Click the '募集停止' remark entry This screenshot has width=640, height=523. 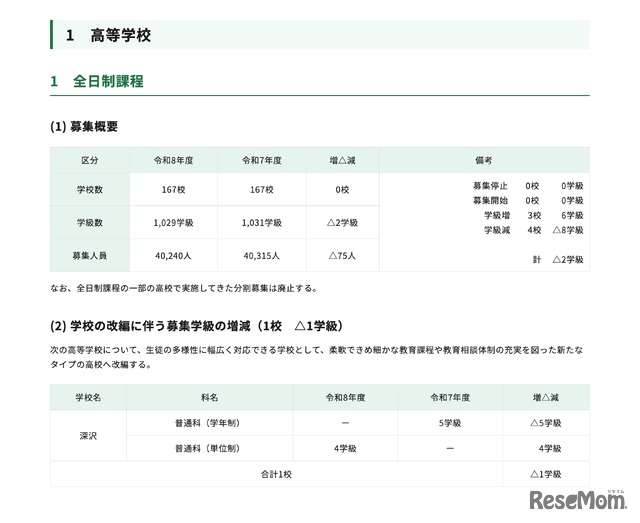click(490, 186)
